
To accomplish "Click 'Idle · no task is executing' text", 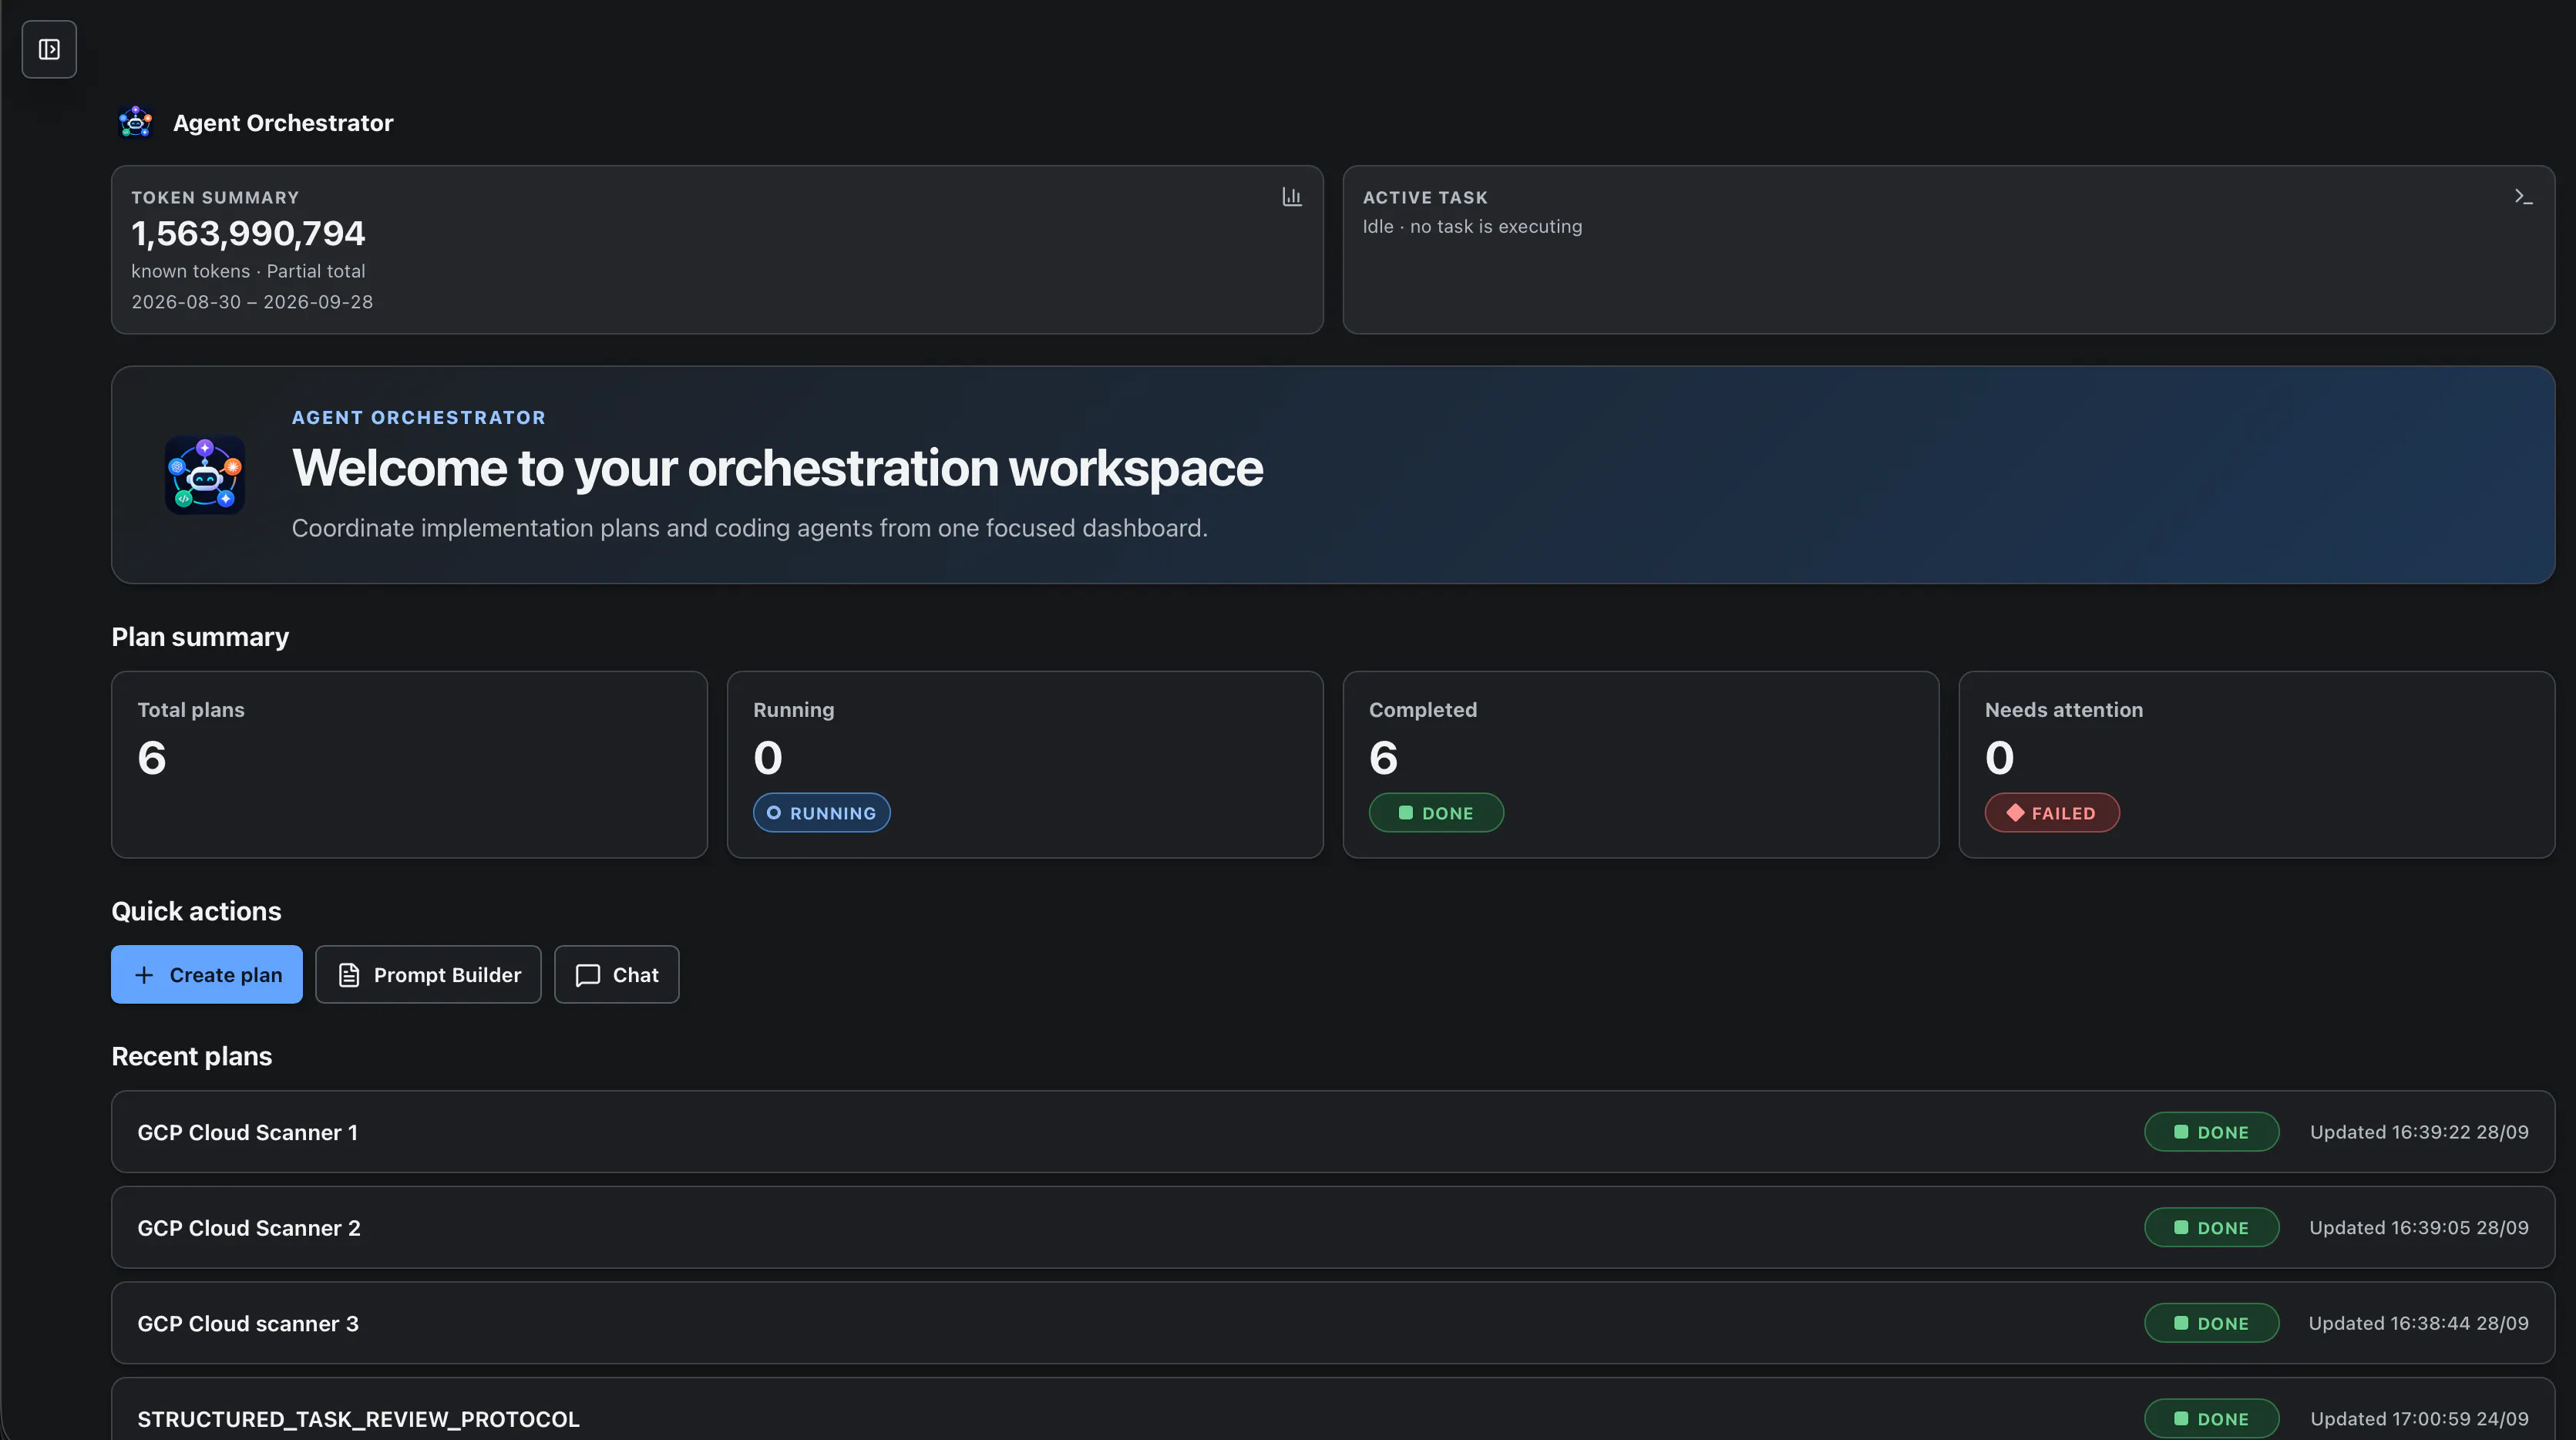I will click(x=1472, y=227).
